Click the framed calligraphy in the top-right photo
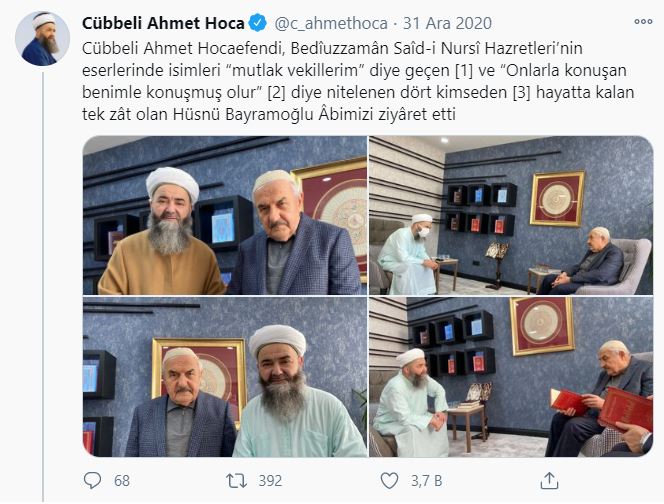Viewport: 664px width, 504px height. click(x=557, y=199)
